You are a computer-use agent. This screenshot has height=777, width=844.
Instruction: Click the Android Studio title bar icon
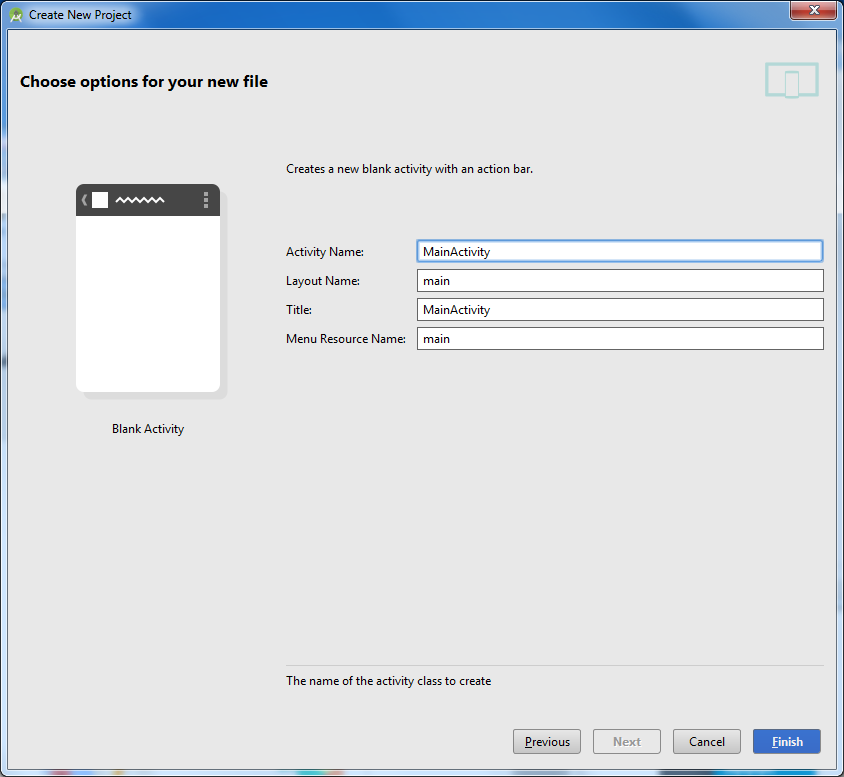16,15
